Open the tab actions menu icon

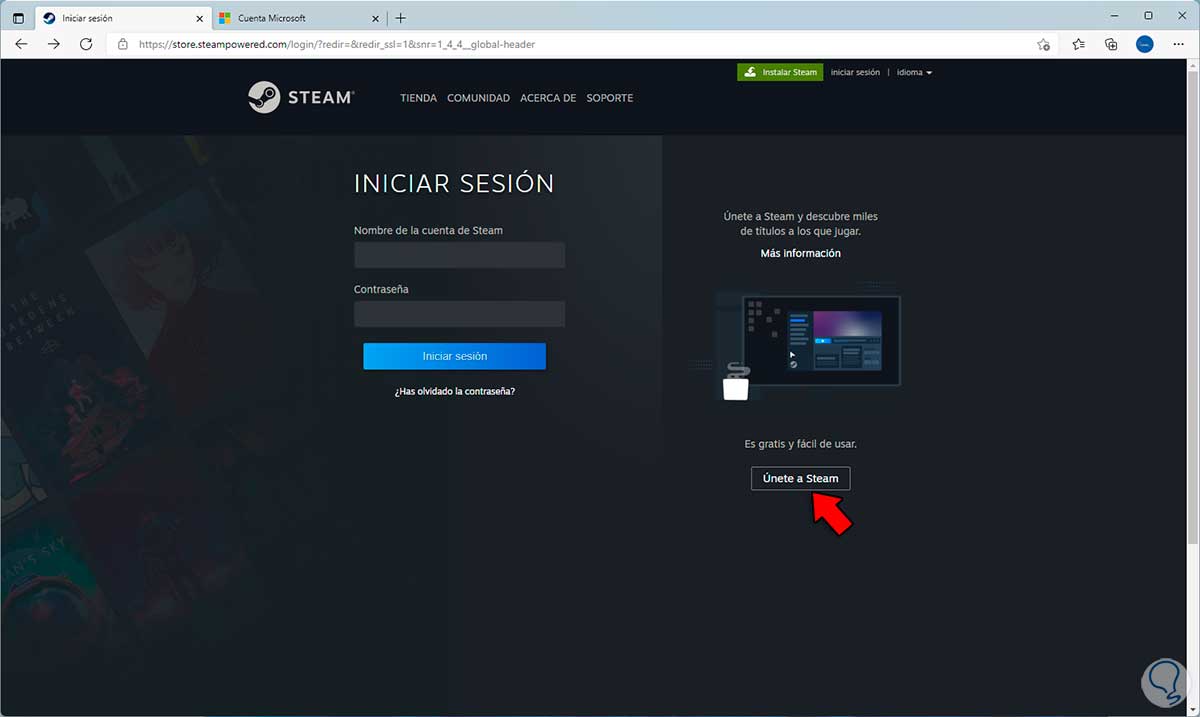[x=18, y=18]
